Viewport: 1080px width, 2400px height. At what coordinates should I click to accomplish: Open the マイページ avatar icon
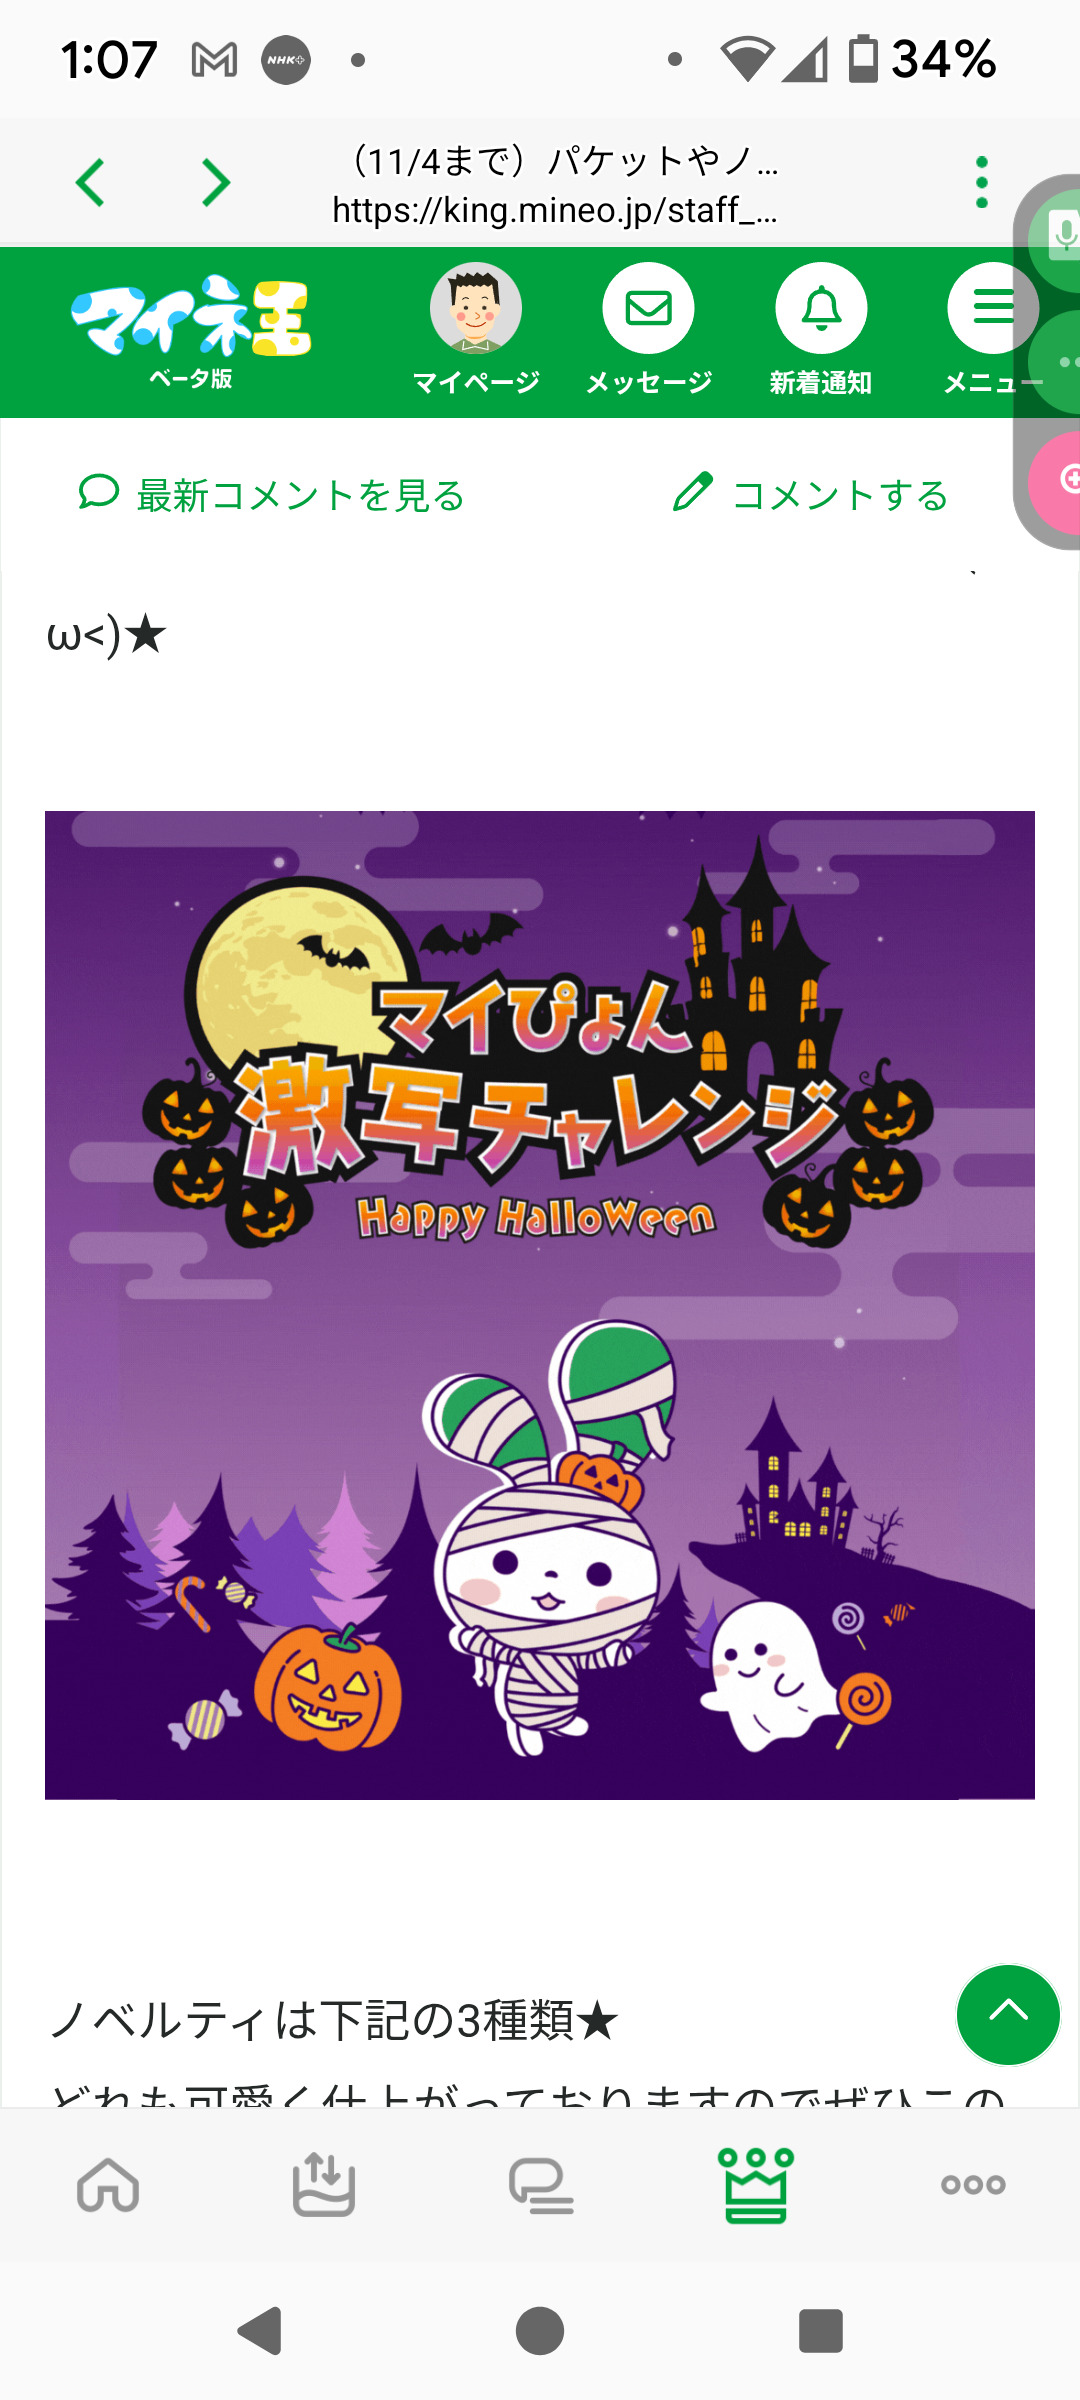click(x=476, y=309)
